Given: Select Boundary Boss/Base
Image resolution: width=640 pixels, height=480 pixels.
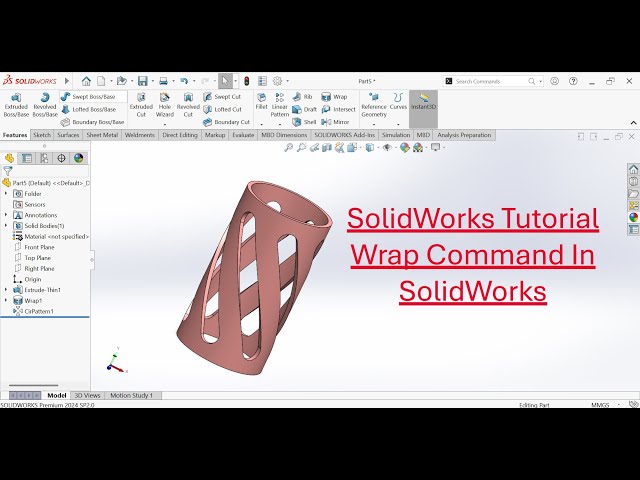Looking at the screenshot, I should pos(92,122).
